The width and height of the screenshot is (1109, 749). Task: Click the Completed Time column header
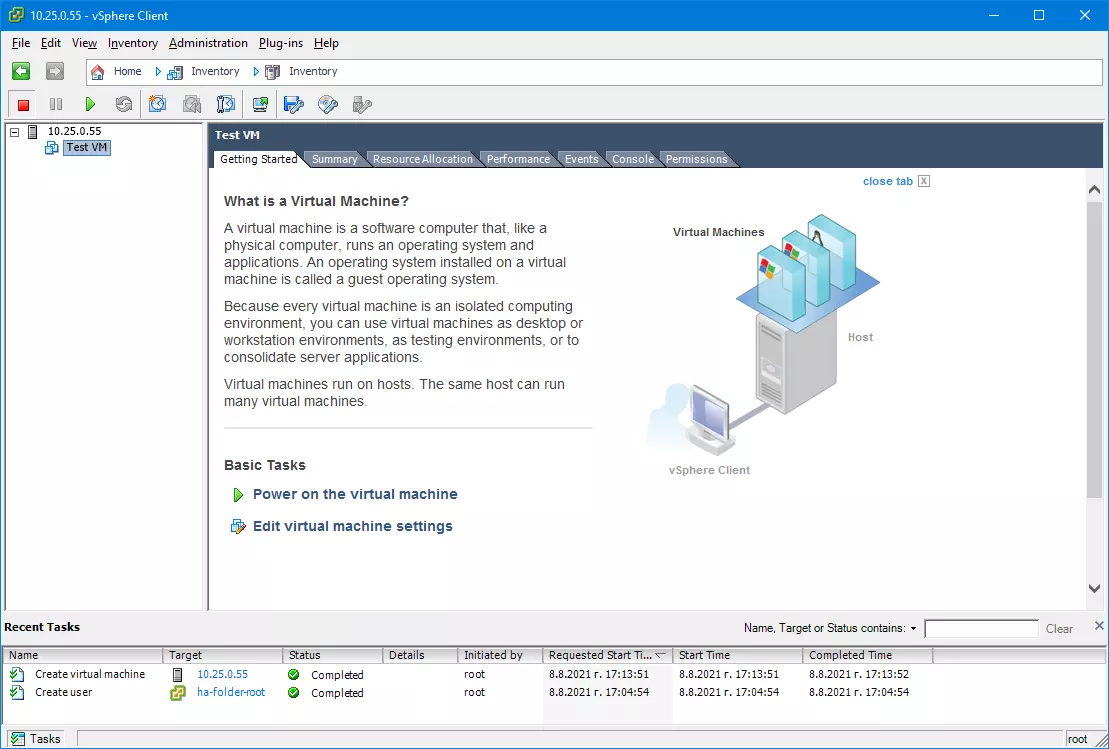[868, 656]
